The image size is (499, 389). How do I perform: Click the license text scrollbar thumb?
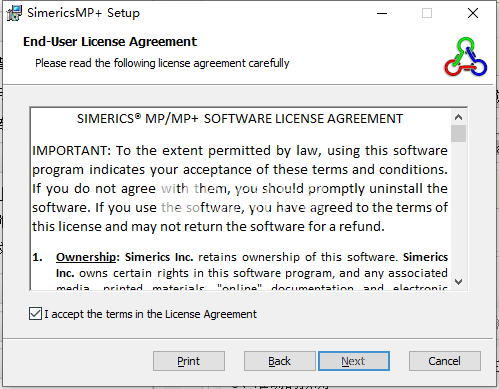point(459,134)
